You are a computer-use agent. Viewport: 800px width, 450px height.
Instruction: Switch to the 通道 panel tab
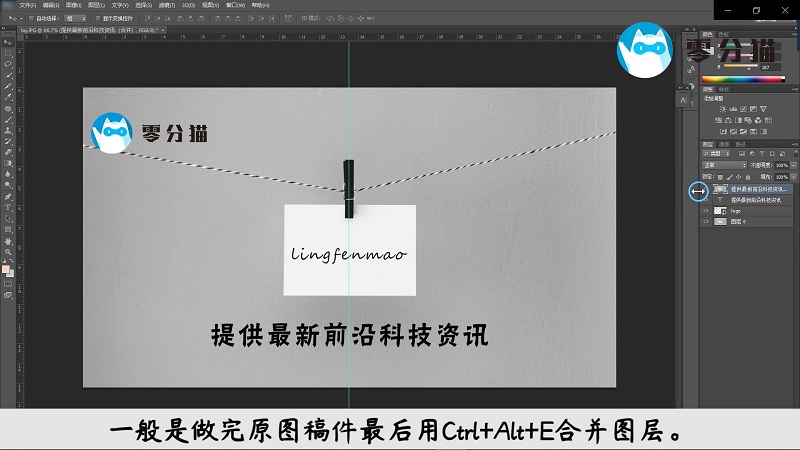pos(726,144)
